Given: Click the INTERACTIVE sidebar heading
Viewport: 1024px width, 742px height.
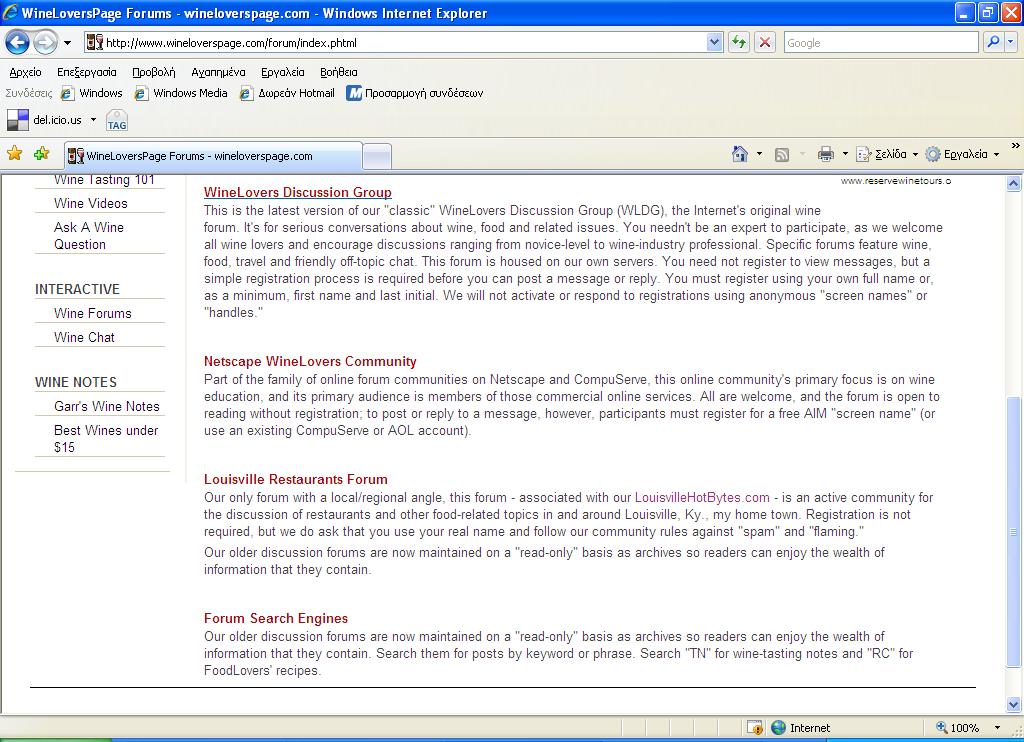Looking at the screenshot, I should tap(77, 289).
